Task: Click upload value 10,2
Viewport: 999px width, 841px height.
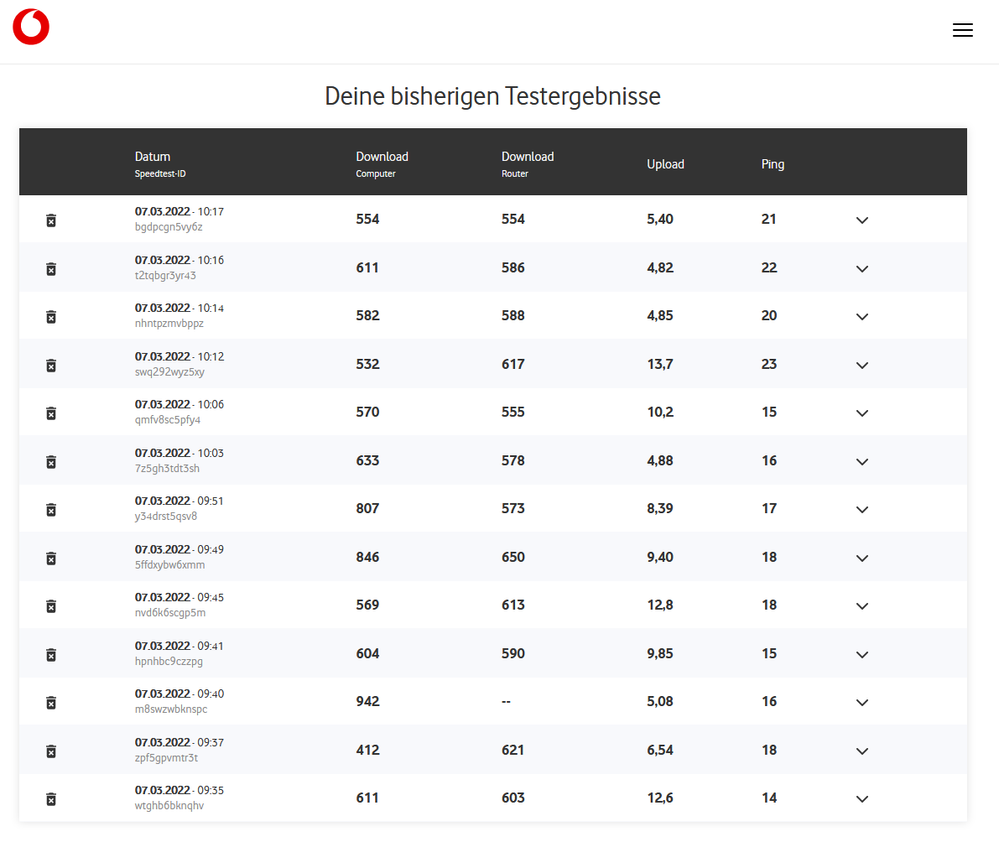Action: [660, 412]
